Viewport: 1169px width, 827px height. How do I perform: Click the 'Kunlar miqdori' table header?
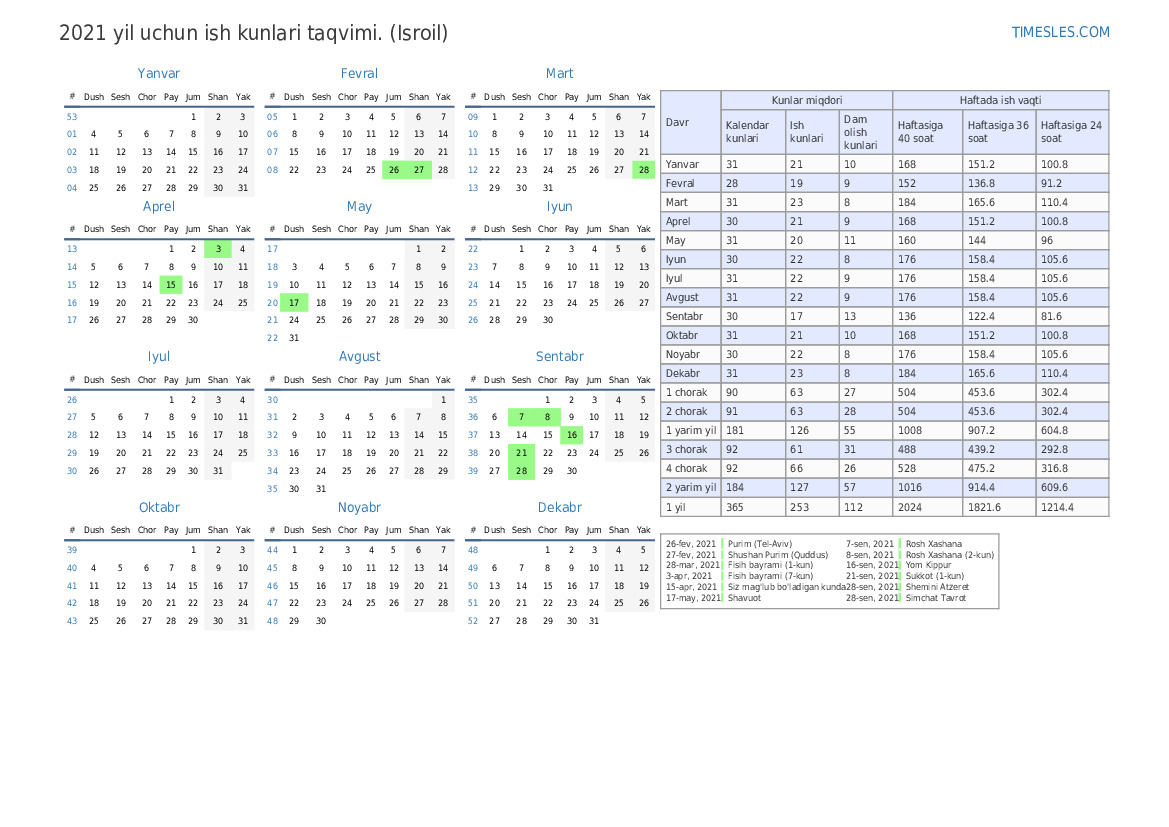click(807, 100)
